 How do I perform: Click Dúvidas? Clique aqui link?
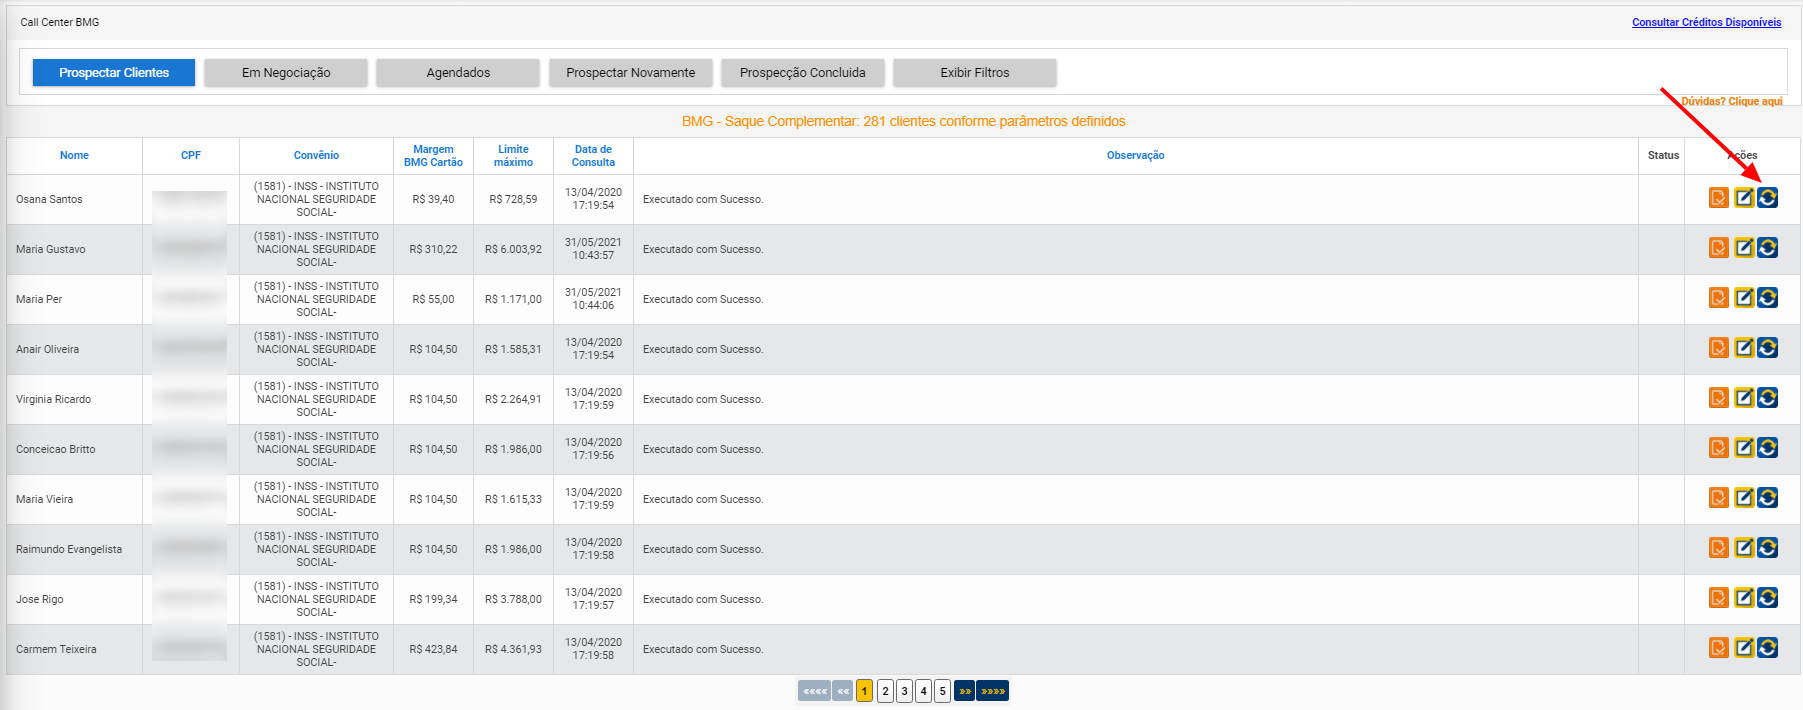coord(1732,102)
